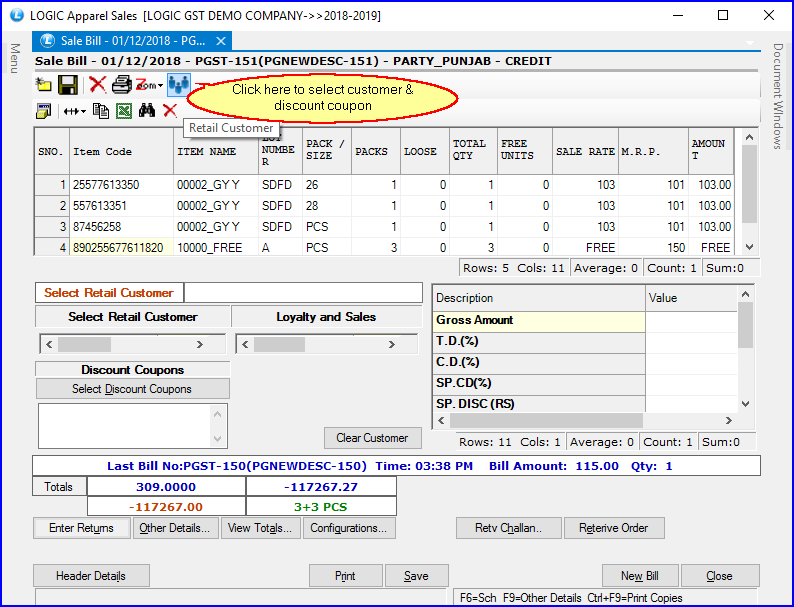Click the binoculars find icon
The image size is (794, 607).
pos(147,110)
